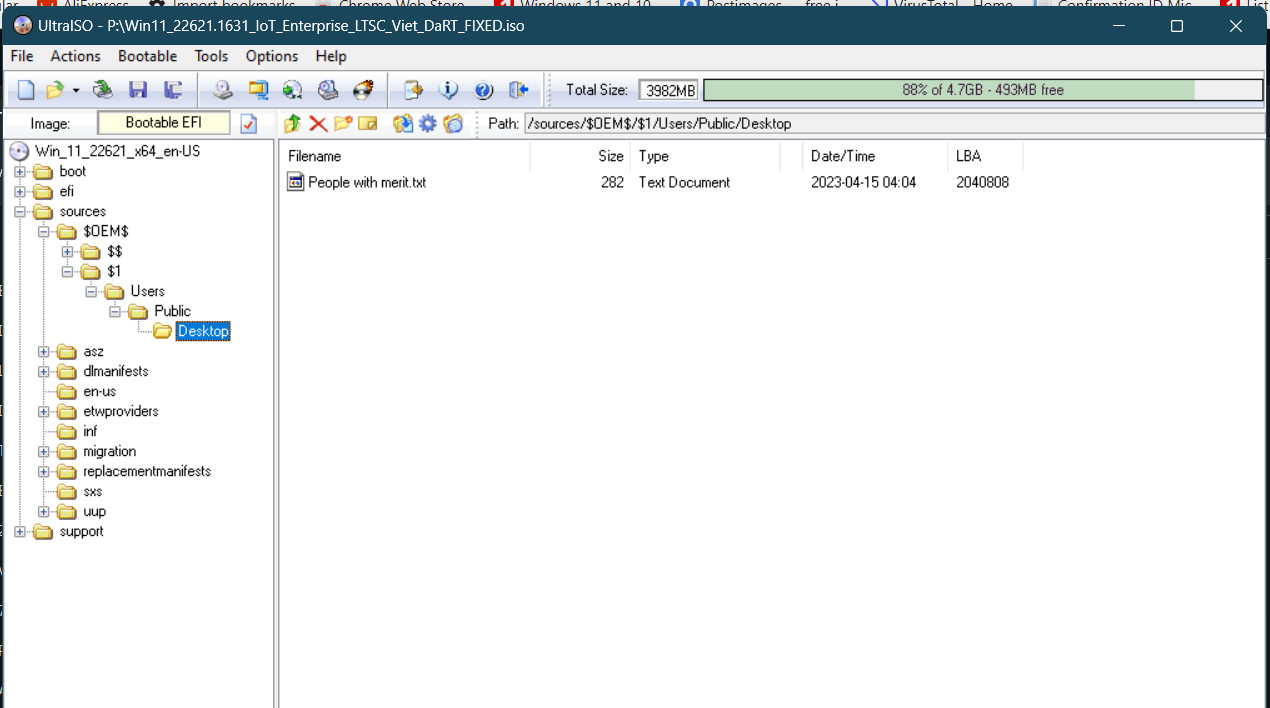Expand the support folder node
The width and height of the screenshot is (1270, 708).
[19, 531]
